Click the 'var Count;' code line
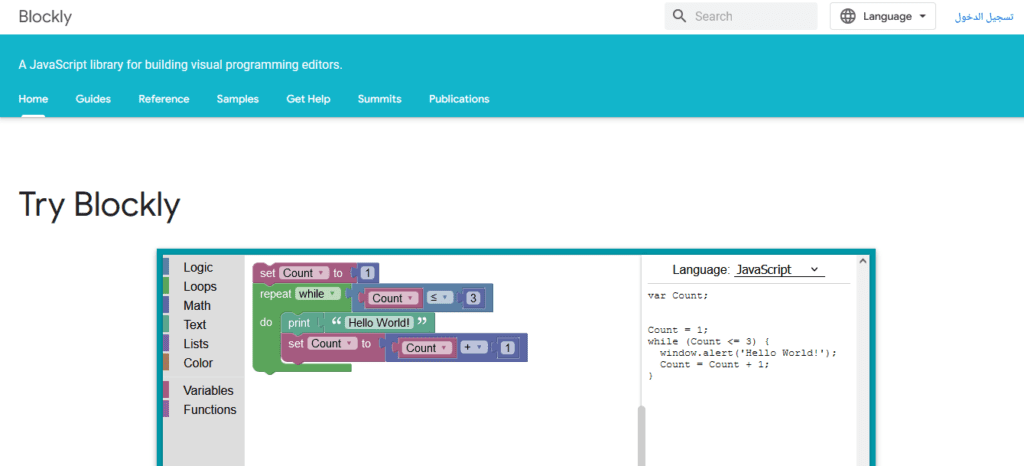This screenshot has width=1024, height=466. coord(677,296)
